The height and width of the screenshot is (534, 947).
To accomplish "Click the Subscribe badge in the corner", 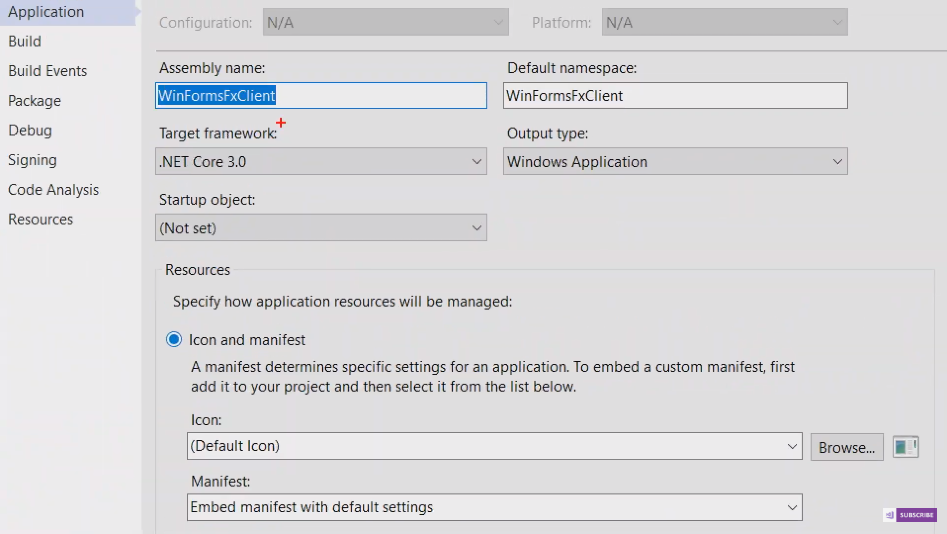I will [910, 515].
